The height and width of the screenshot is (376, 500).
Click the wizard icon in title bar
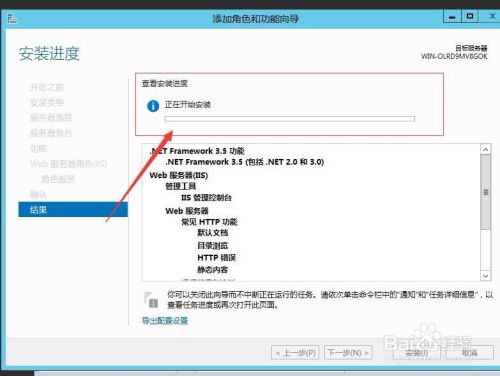click(12, 19)
